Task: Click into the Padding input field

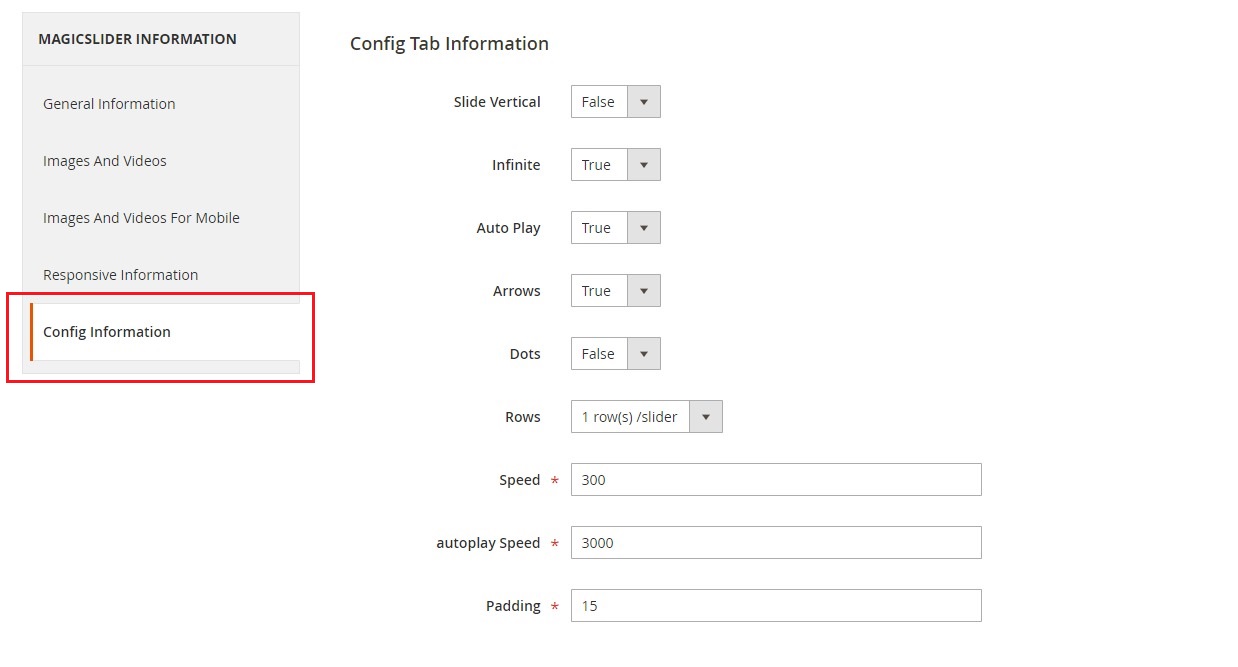Action: click(x=775, y=606)
